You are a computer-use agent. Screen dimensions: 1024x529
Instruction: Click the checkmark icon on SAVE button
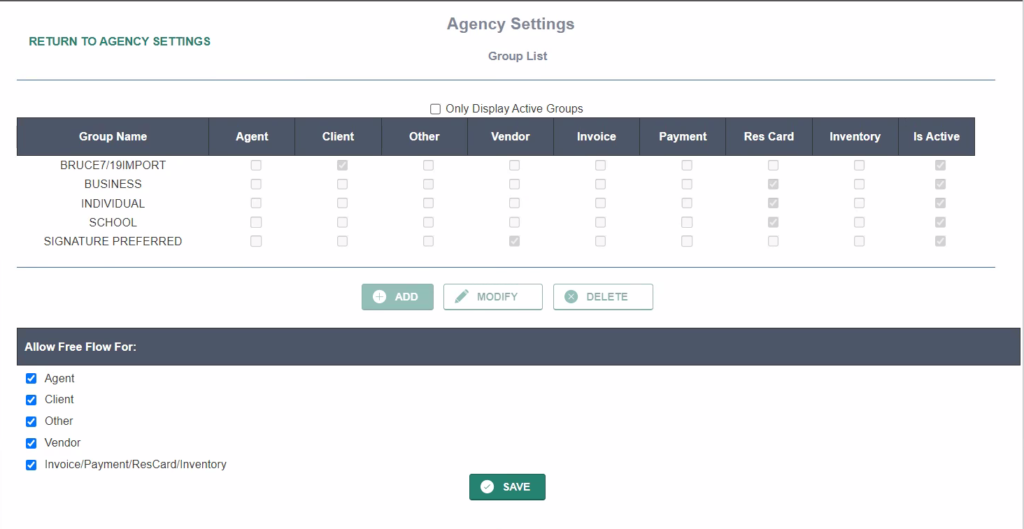[x=487, y=487]
